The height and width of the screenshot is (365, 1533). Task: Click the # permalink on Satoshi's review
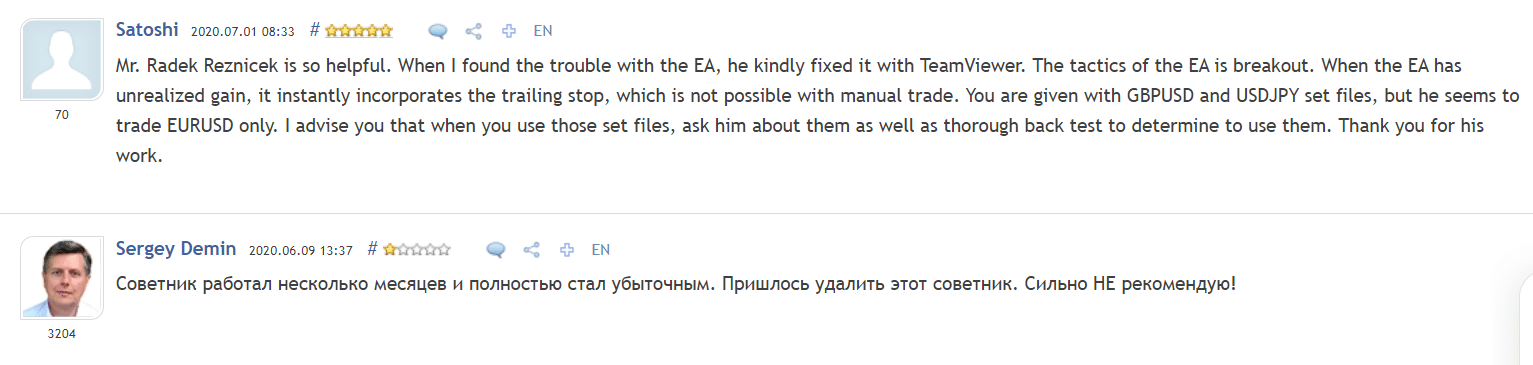click(314, 30)
